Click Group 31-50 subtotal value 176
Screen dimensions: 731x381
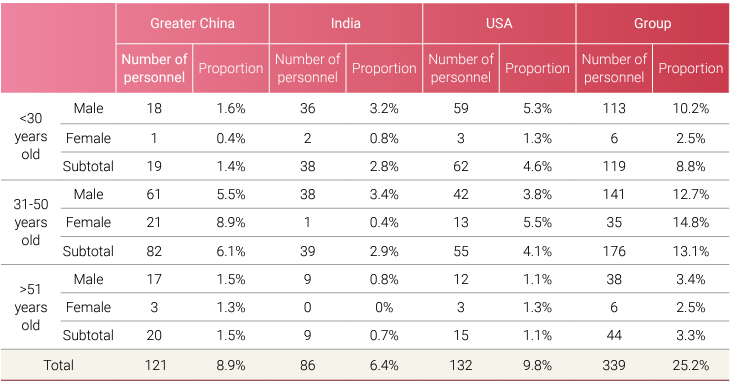[614, 251]
